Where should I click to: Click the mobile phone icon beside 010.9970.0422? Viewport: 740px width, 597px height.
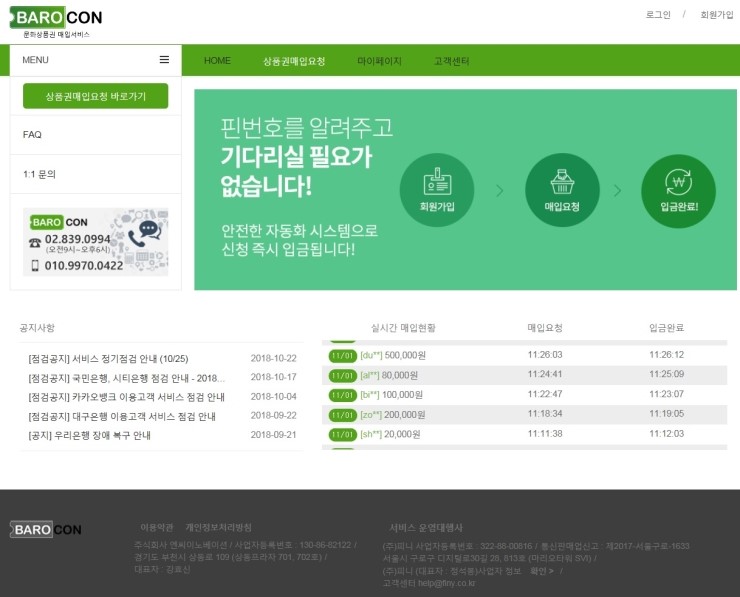35,265
